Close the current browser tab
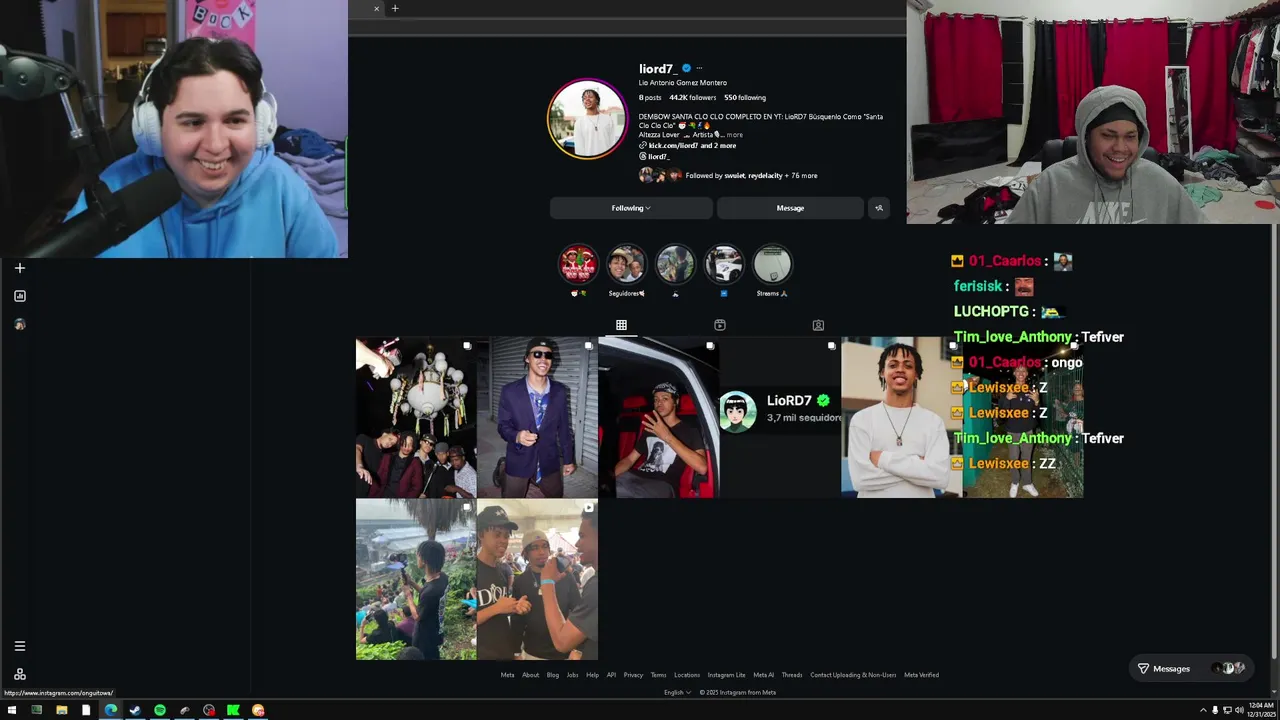 pyautogui.click(x=377, y=9)
